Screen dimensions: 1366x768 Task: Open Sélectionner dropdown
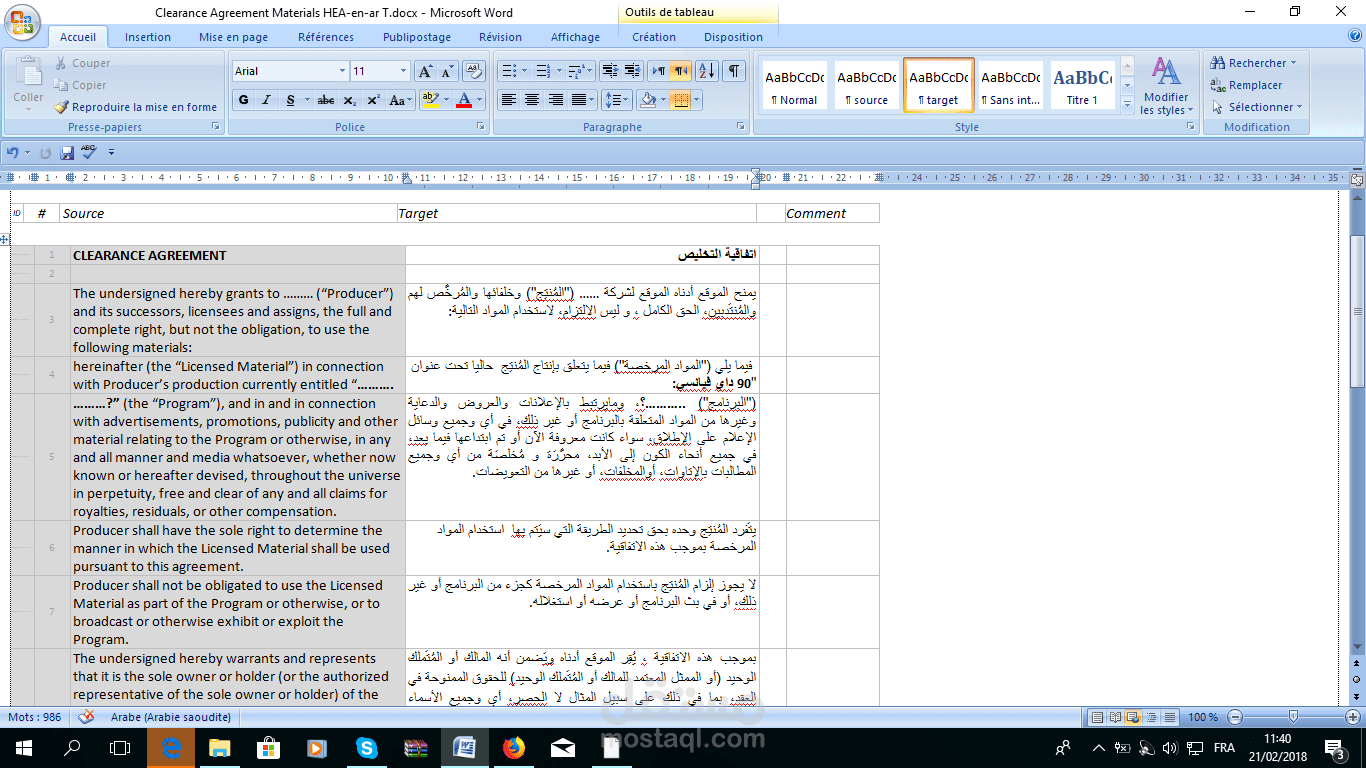pos(1259,107)
